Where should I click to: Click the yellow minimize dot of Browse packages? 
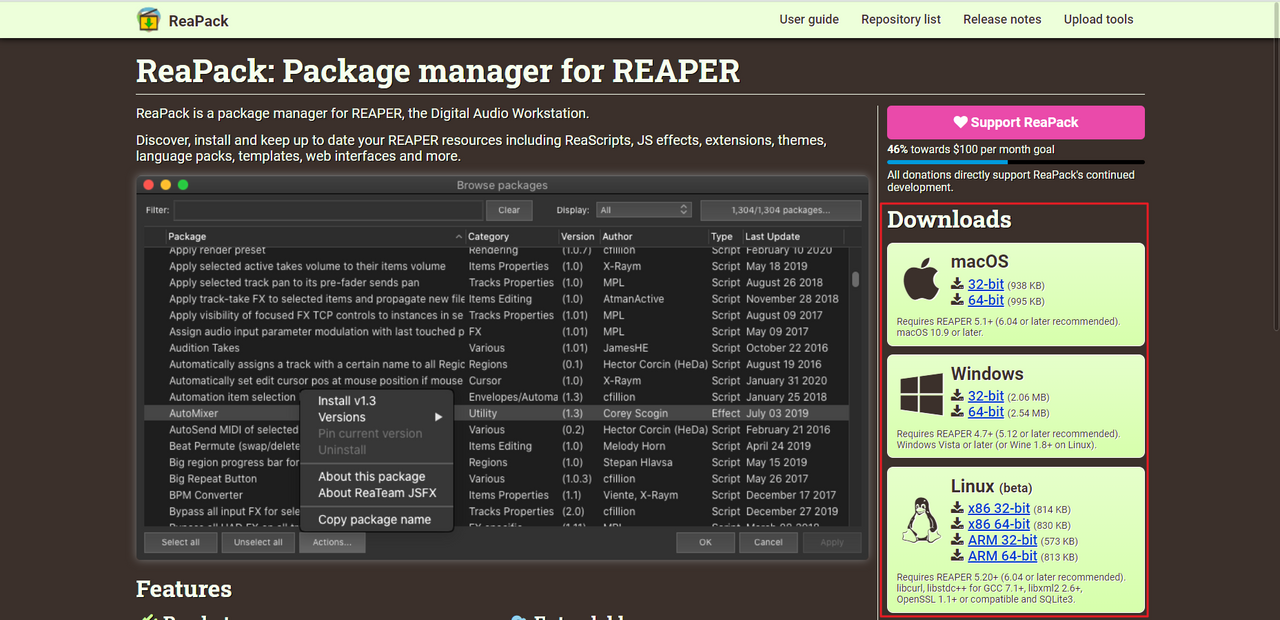tap(166, 185)
